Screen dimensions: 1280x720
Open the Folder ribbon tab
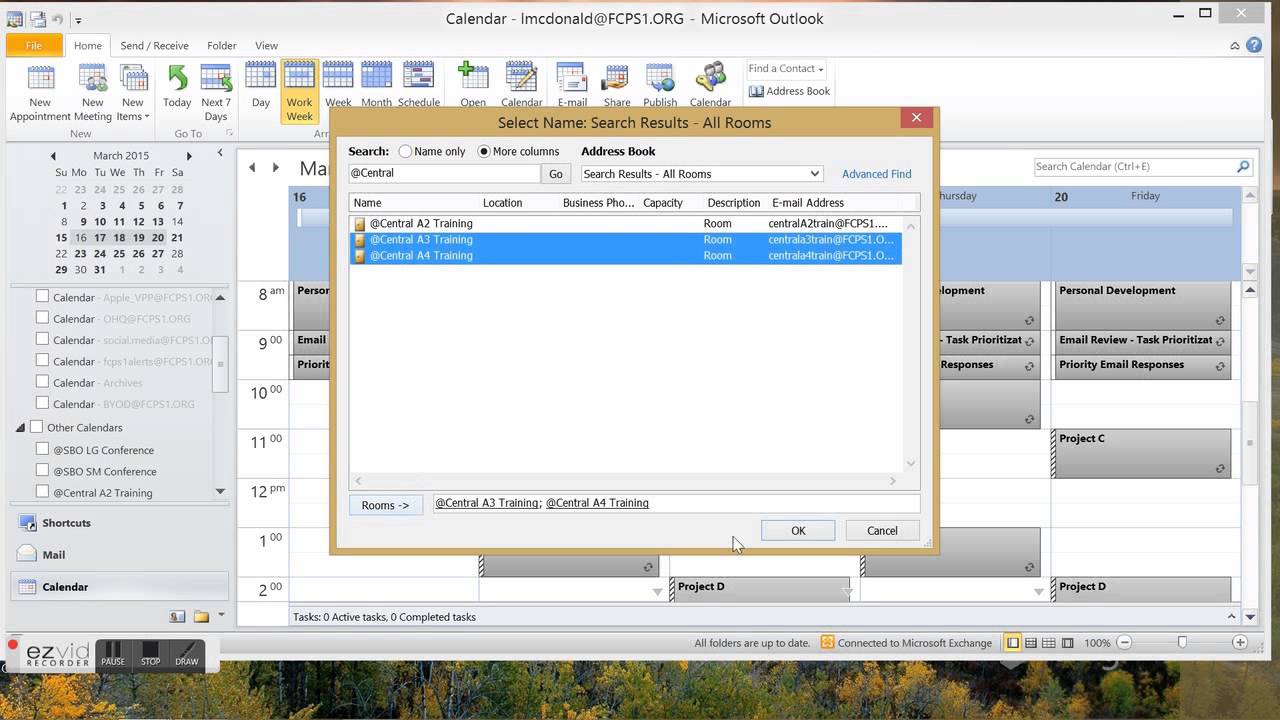tap(222, 45)
